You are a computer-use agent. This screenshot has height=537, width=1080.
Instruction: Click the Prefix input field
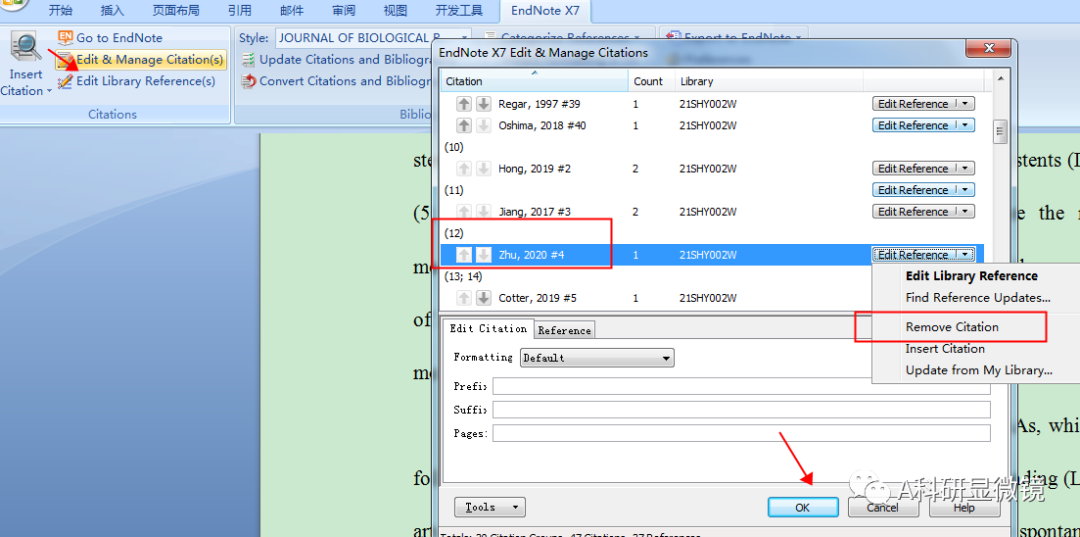tap(741, 386)
